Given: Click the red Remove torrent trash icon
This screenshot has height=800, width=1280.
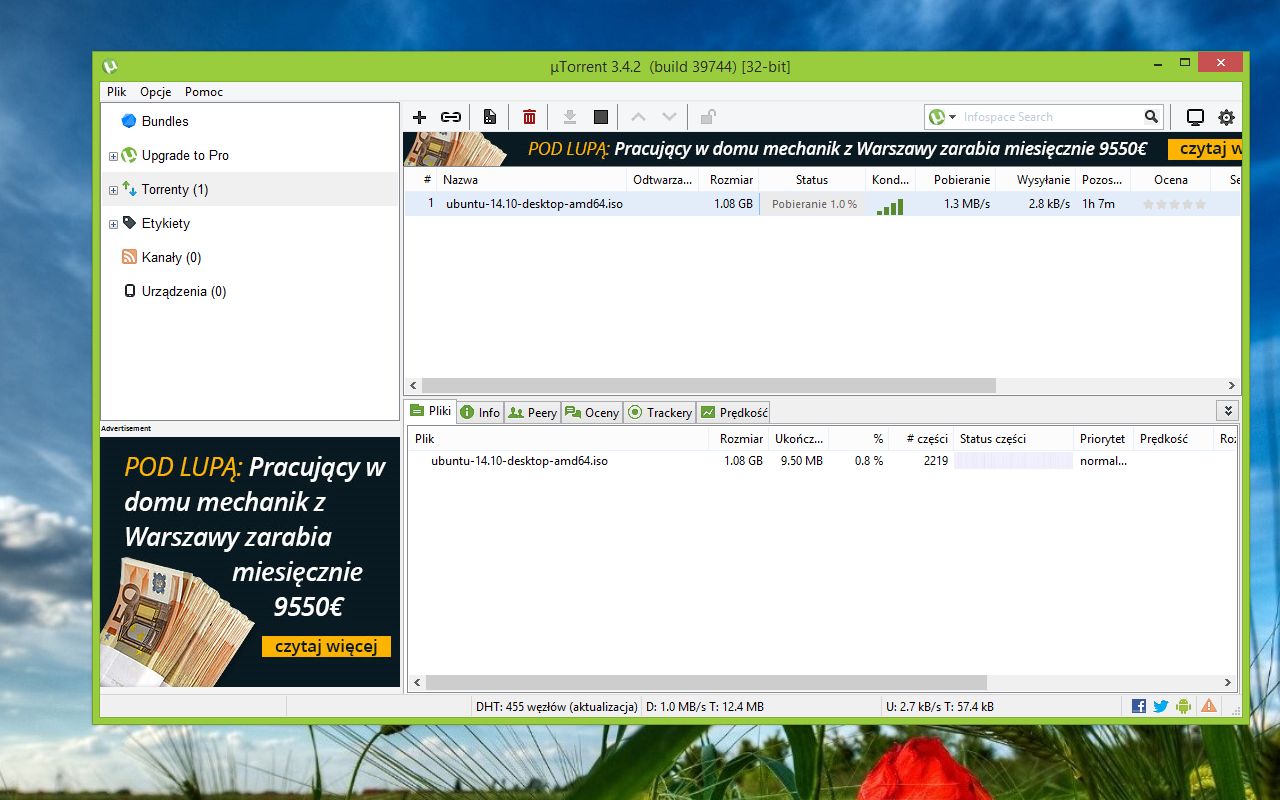Looking at the screenshot, I should [529, 117].
